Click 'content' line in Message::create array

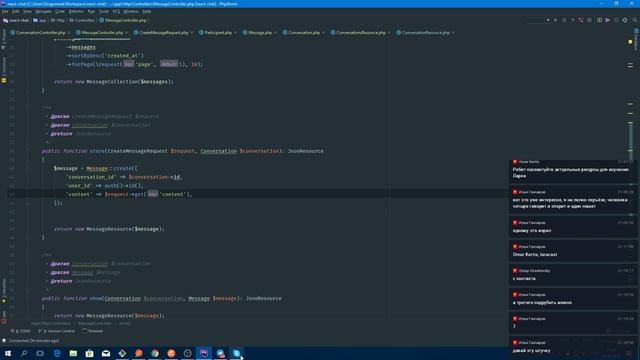[x=129, y=194]
